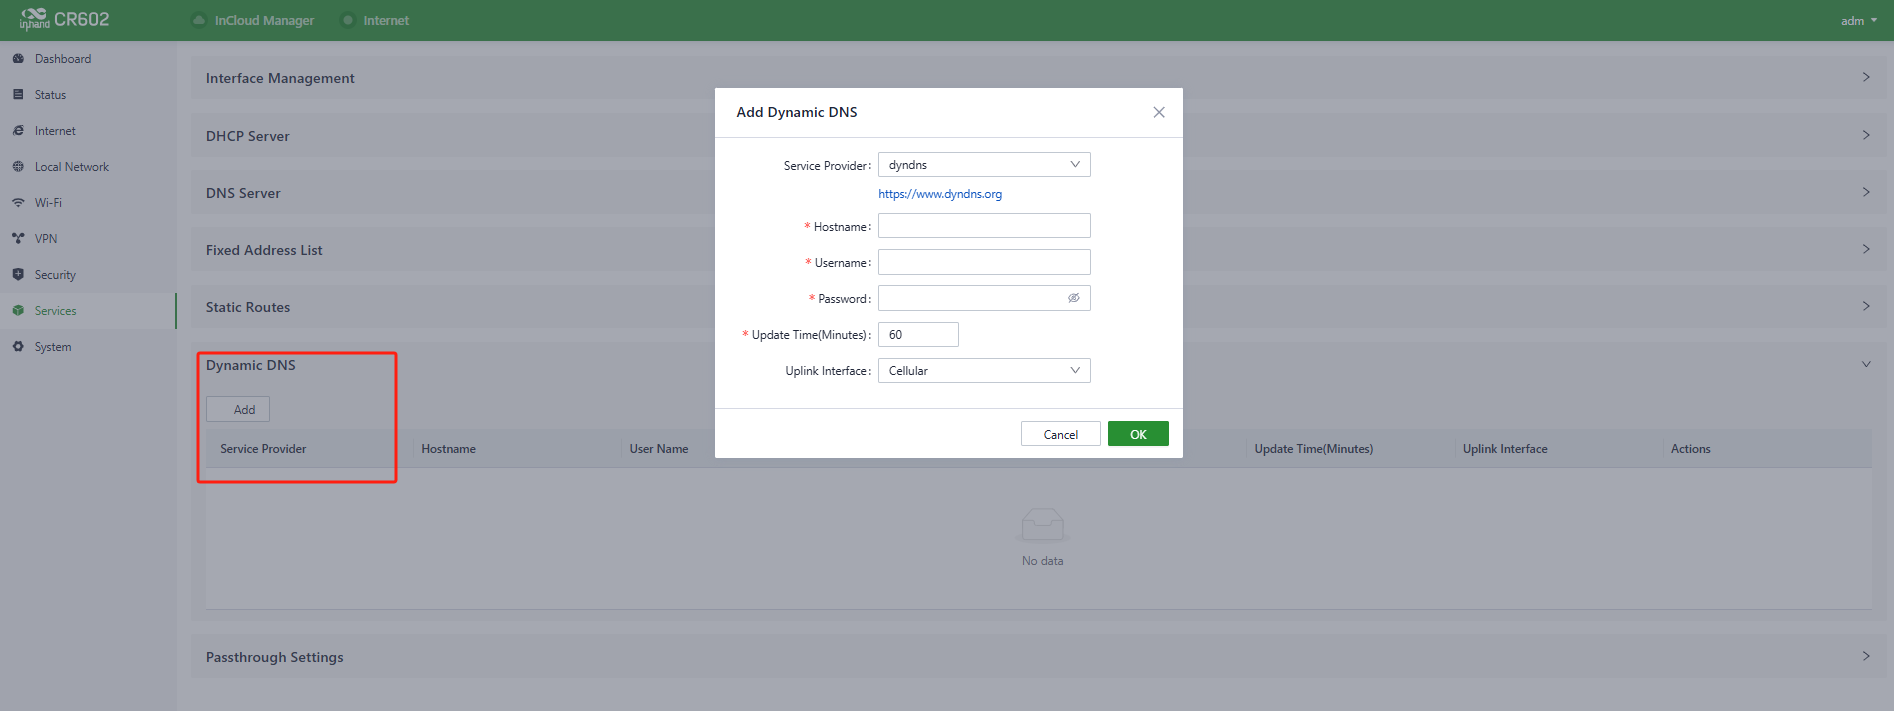Expand the Passthrough Settings section
Viewport: 1894px width, 711px height.
click(1866, 656)
